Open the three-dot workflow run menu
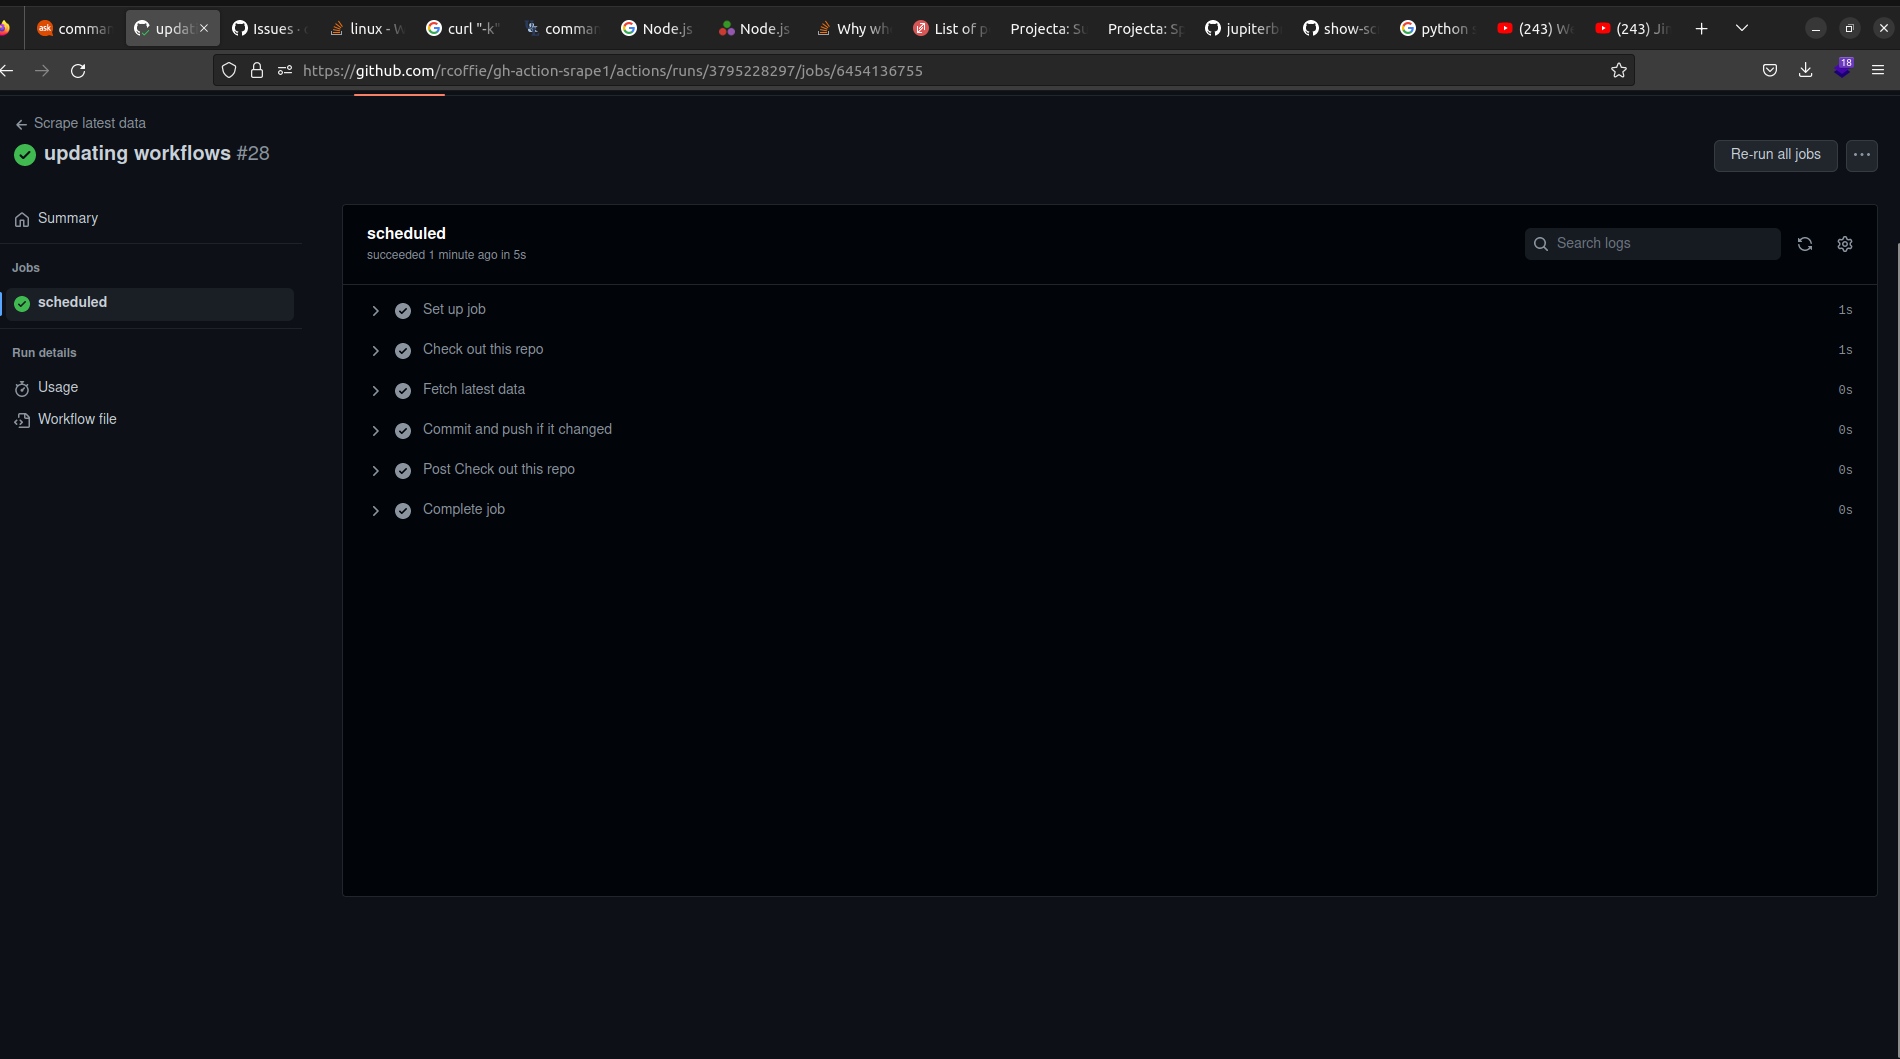Image resolution: width=1900 pixels, height=1059 pixels. (x=1861, y=155)
